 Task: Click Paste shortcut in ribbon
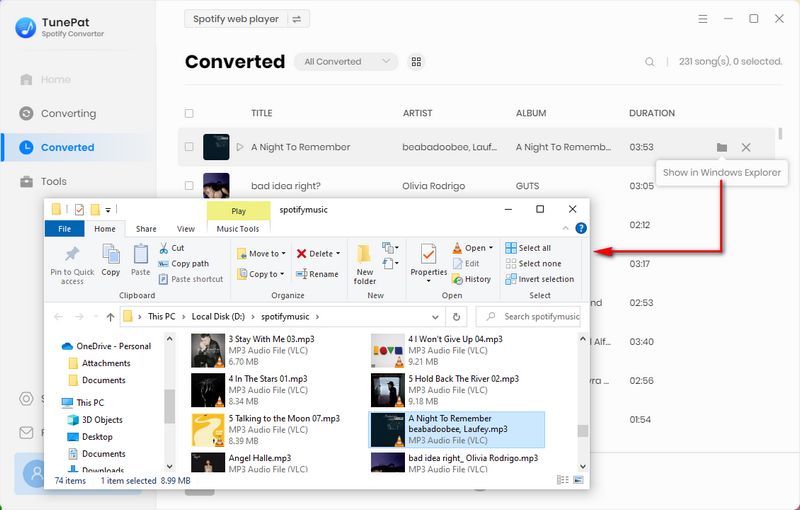tap(191, 279)
